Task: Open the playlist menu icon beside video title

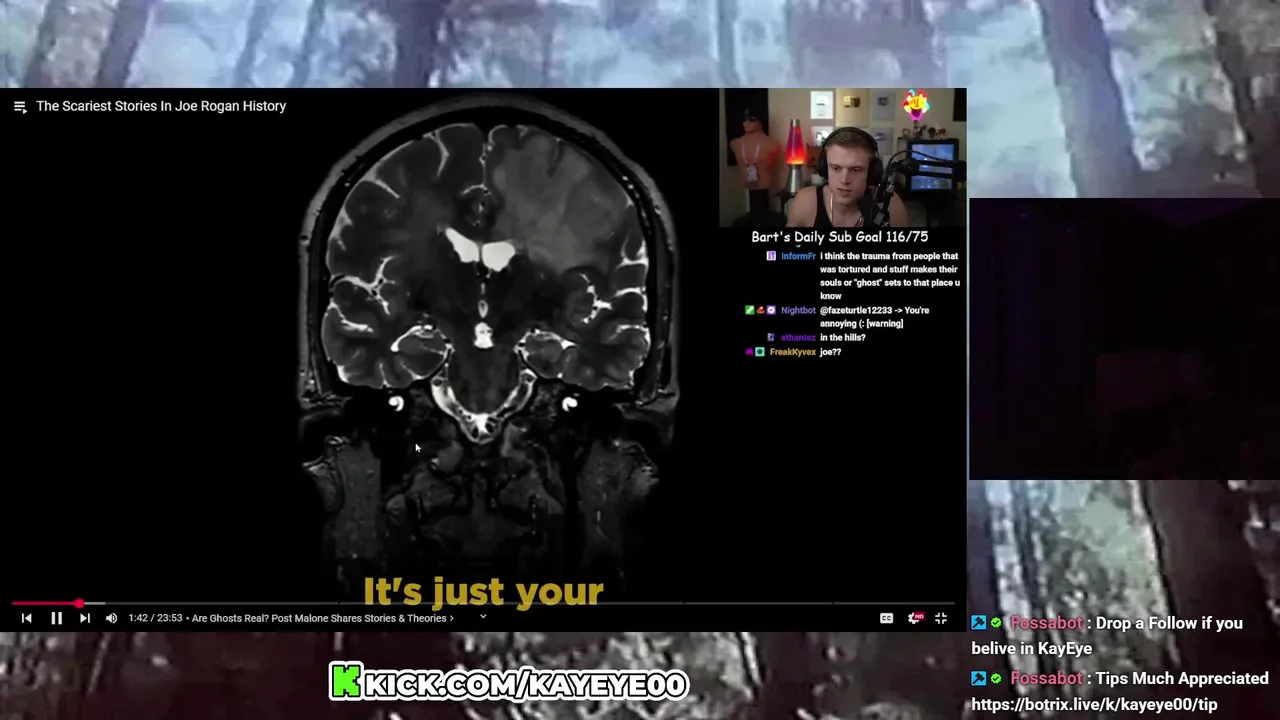Action: point(20,106)
